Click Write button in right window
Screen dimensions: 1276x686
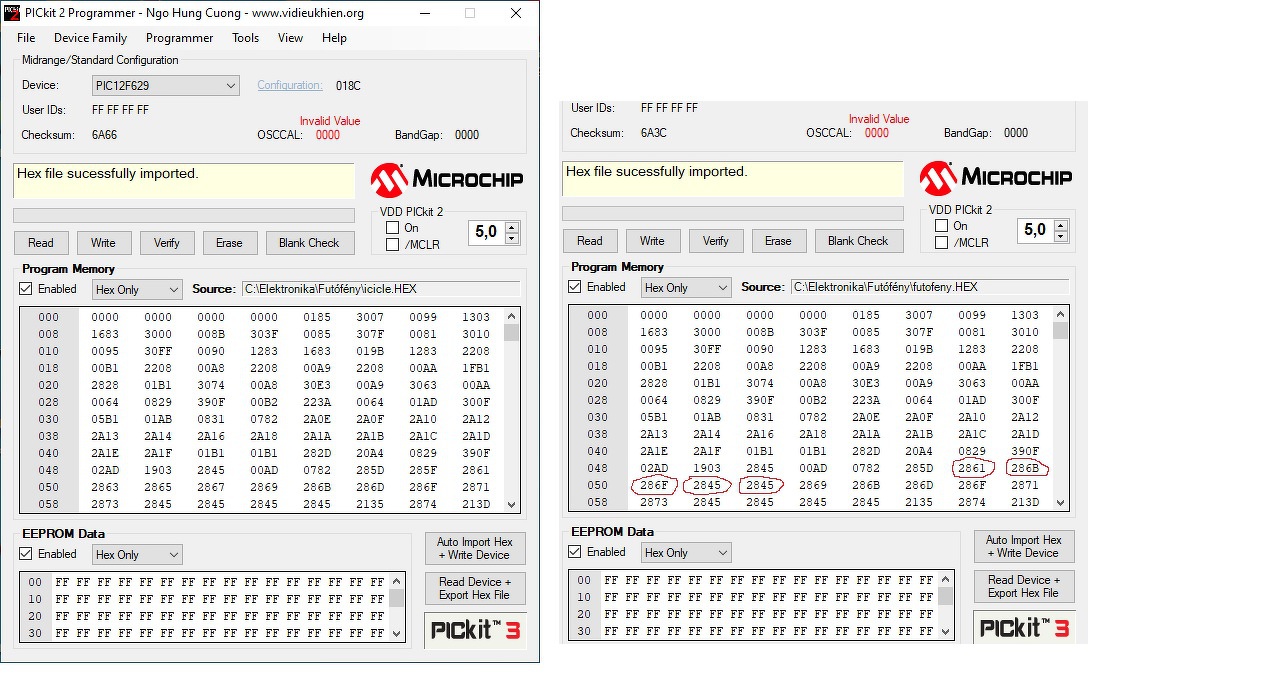coord(652,241)
